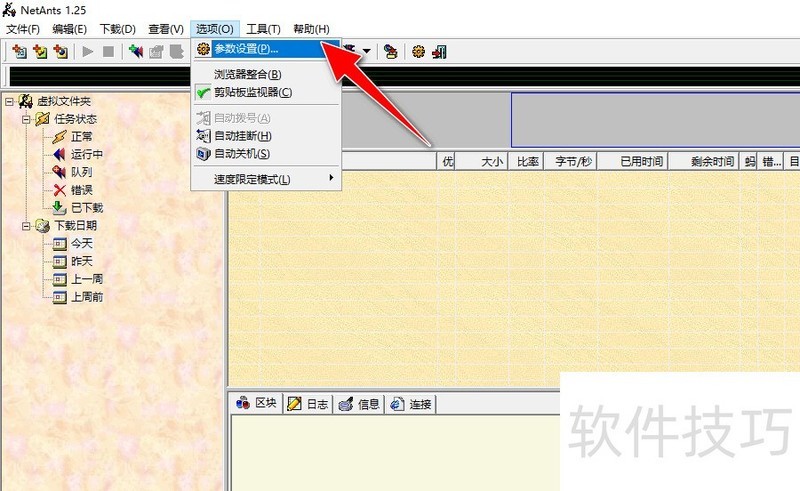Click the toolbar icon left of the gear

click(391, 52)
